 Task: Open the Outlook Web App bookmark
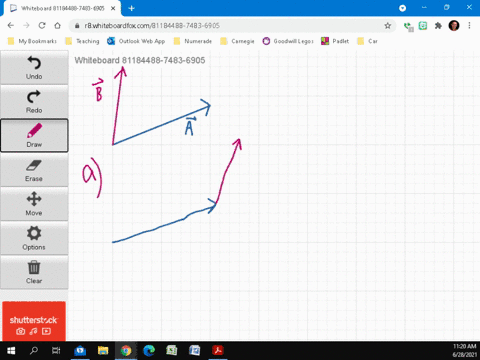coord(136,41)
